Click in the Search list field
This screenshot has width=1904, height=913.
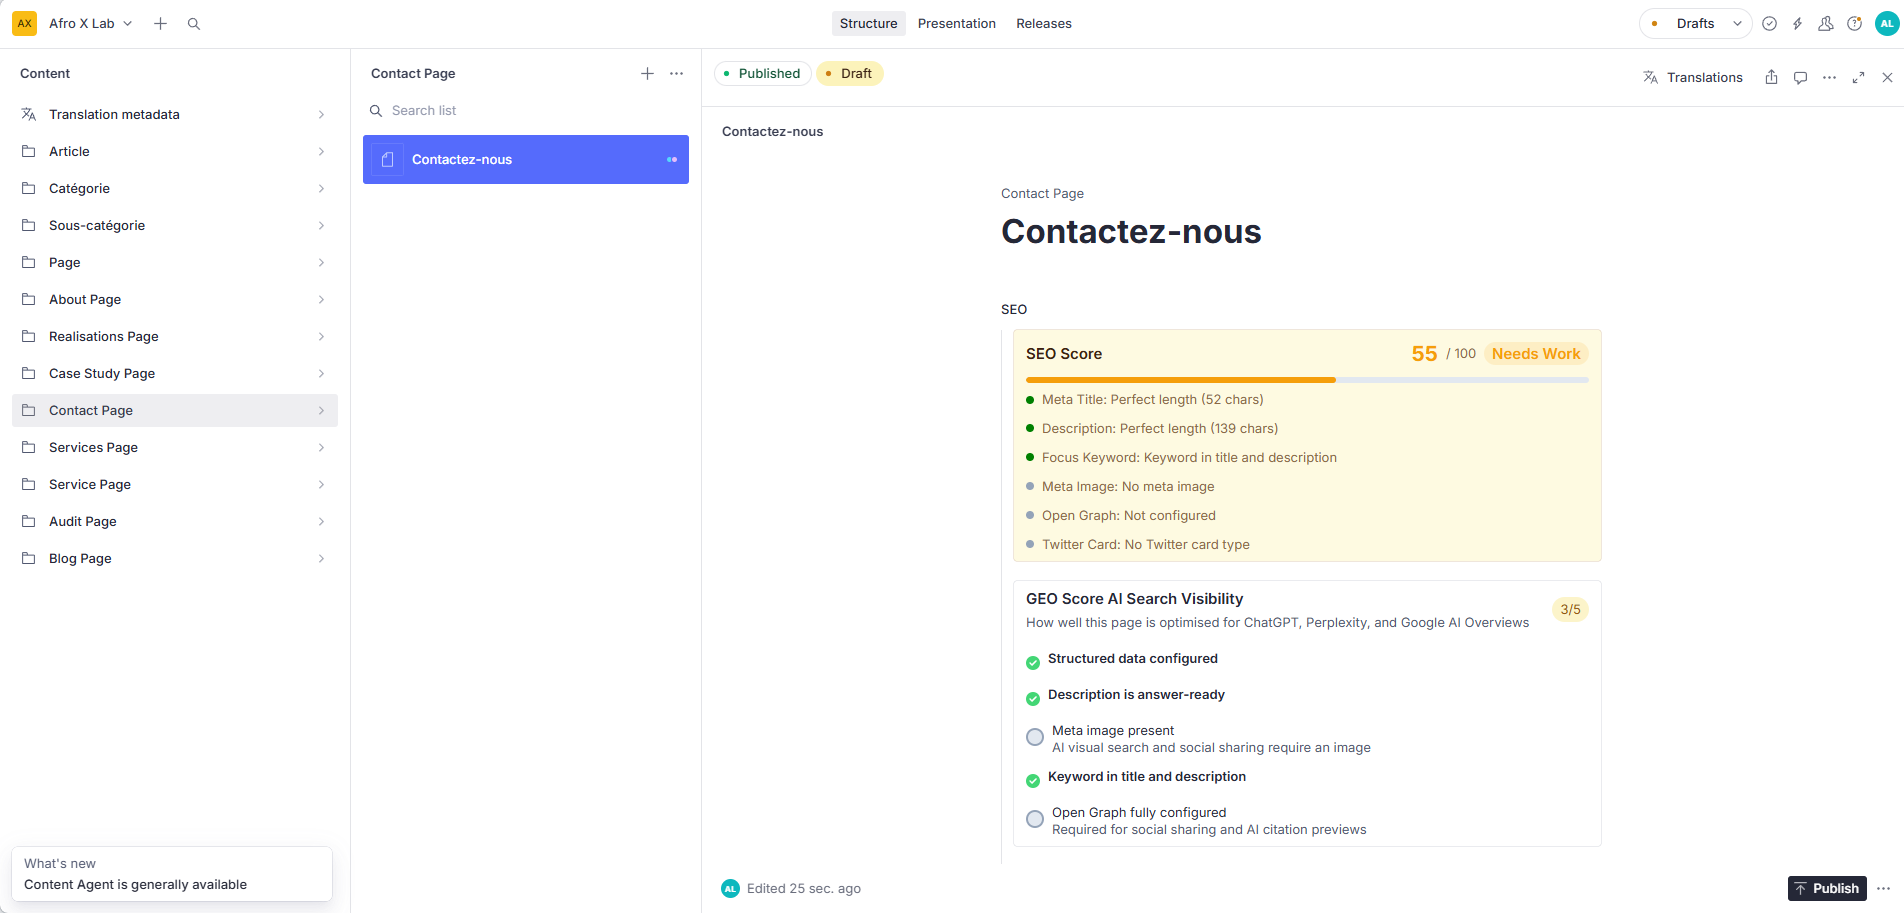point(526,110)
